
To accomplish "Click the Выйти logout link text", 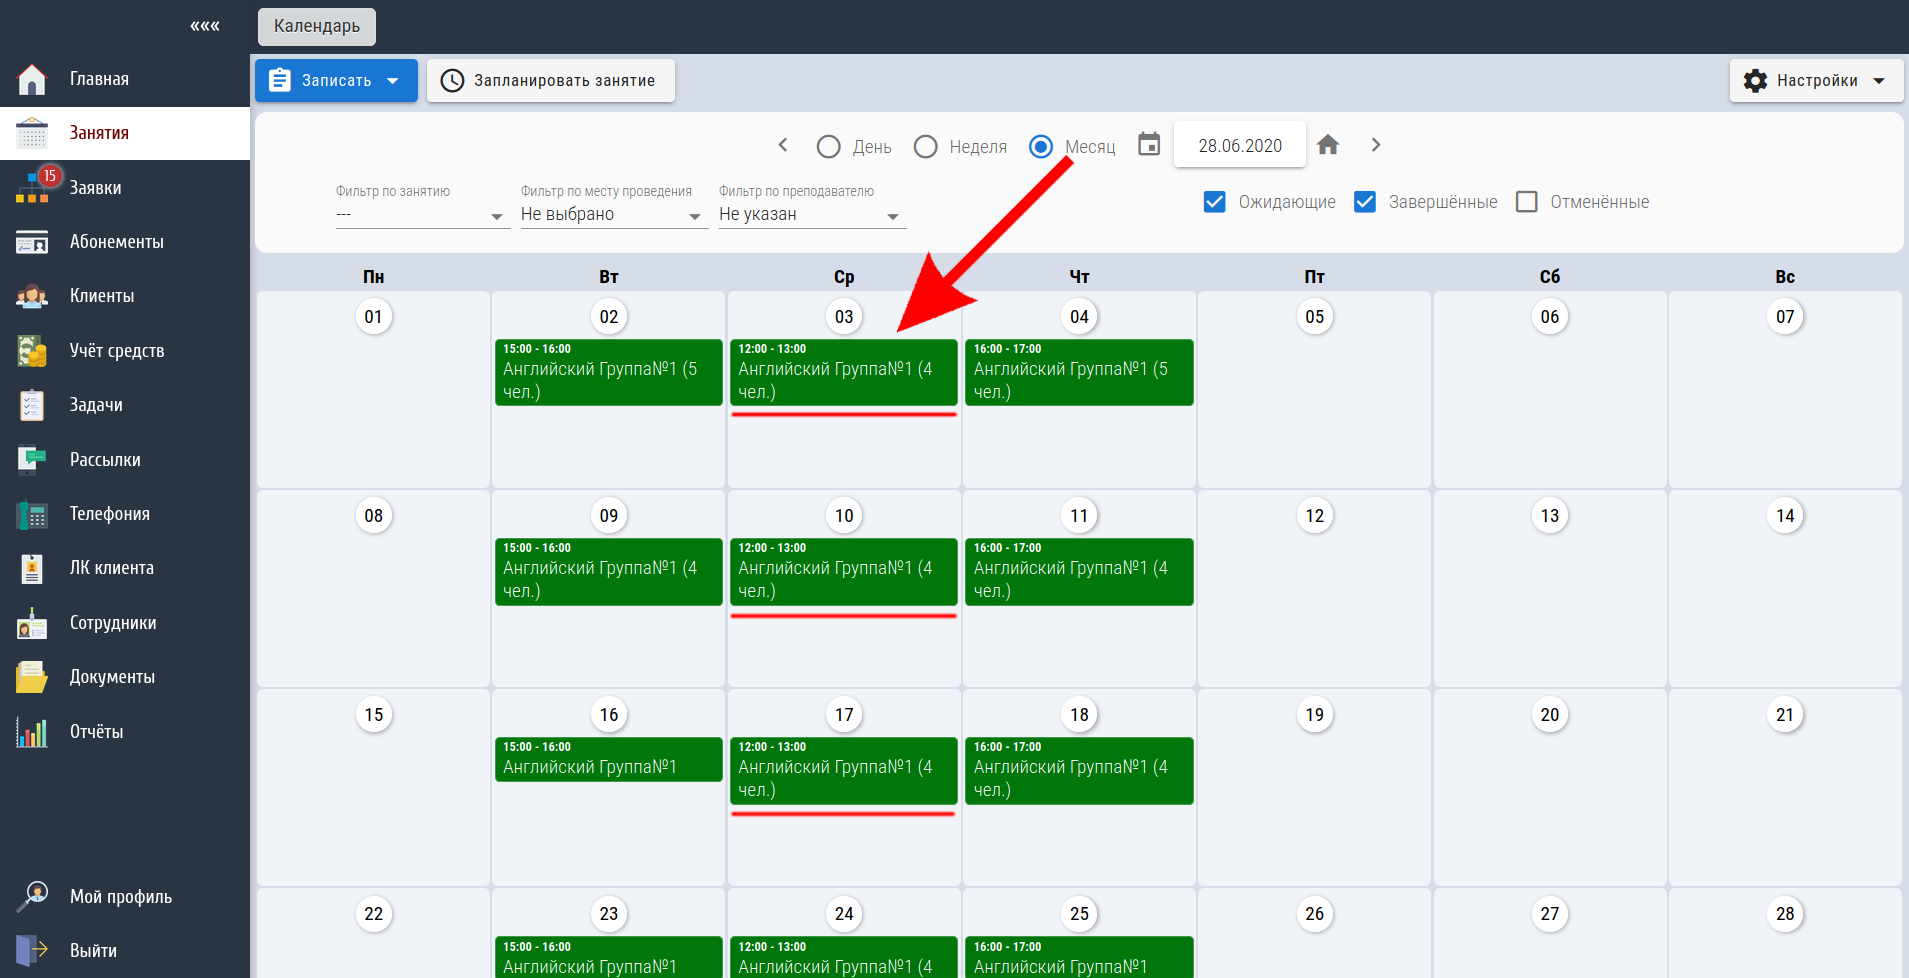I will (x=93, y=951).
